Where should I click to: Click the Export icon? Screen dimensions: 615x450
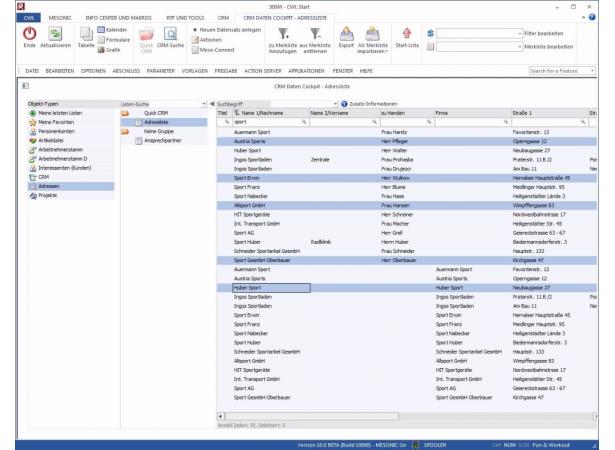pos(346,34)
